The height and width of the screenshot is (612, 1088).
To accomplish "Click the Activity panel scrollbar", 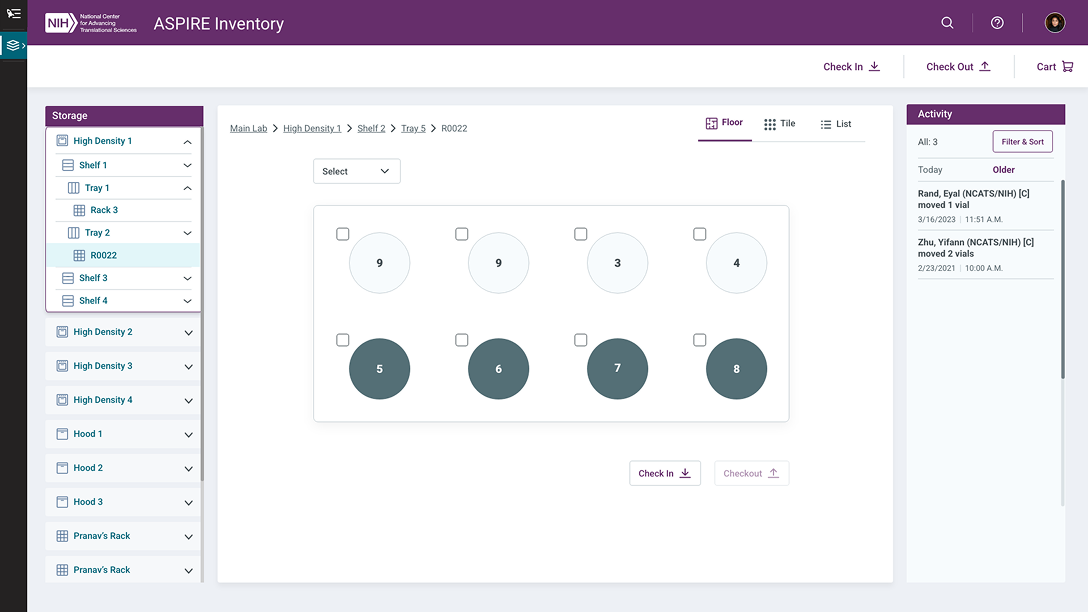I will (1063, 280).
